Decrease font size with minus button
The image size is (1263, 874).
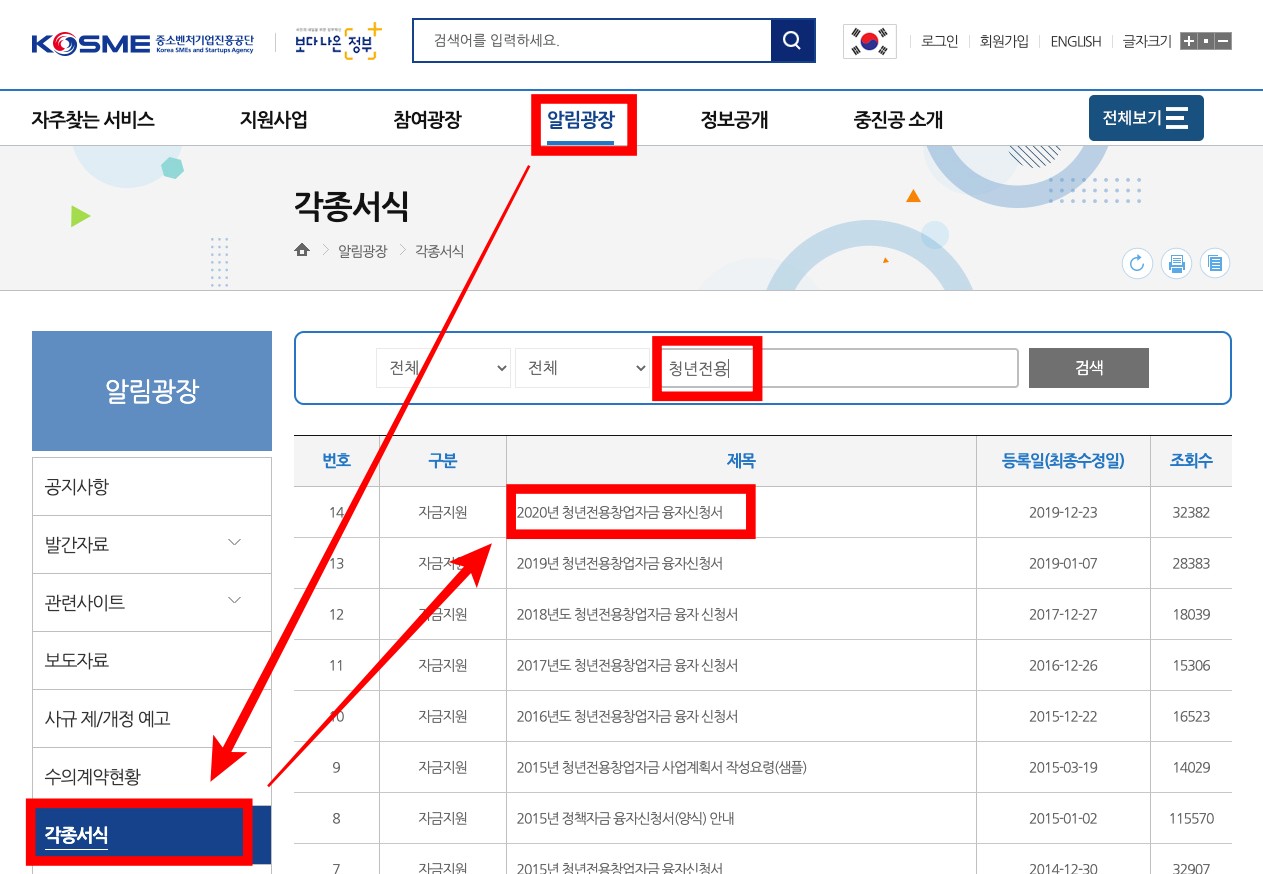pos(1223,41)
